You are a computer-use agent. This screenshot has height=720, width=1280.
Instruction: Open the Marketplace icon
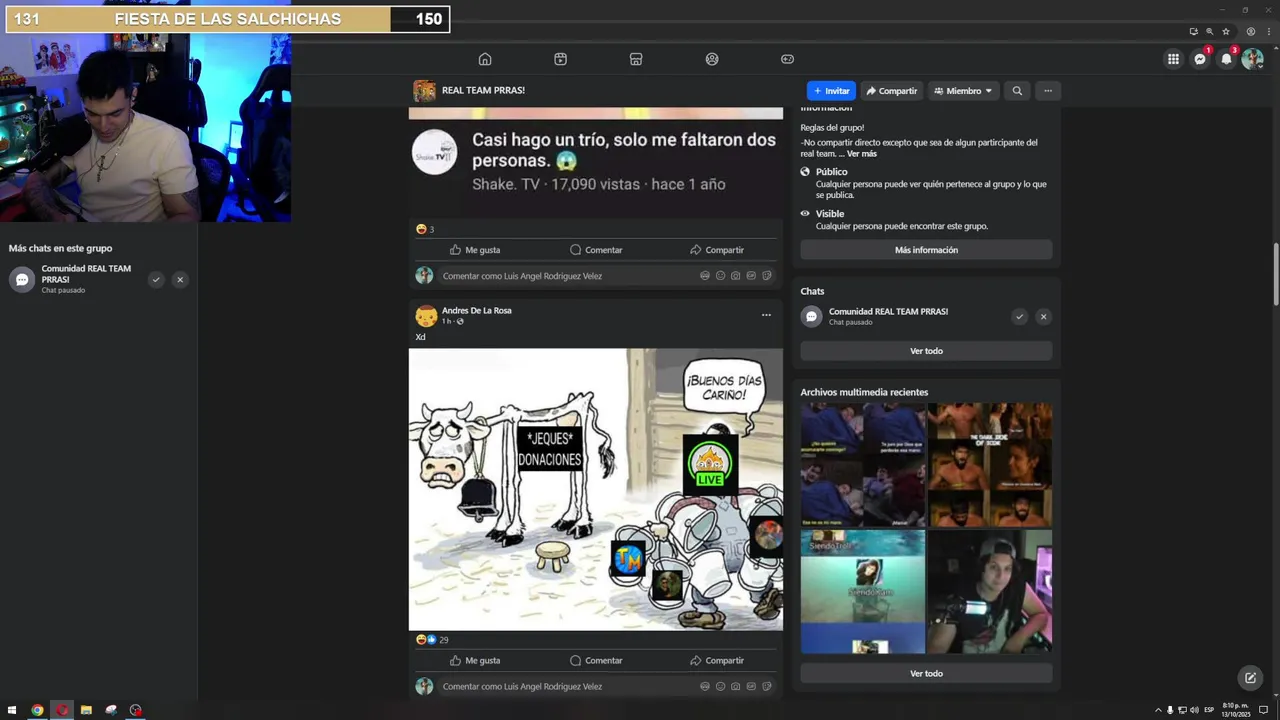pyautogui.click(x=636, y=59)
